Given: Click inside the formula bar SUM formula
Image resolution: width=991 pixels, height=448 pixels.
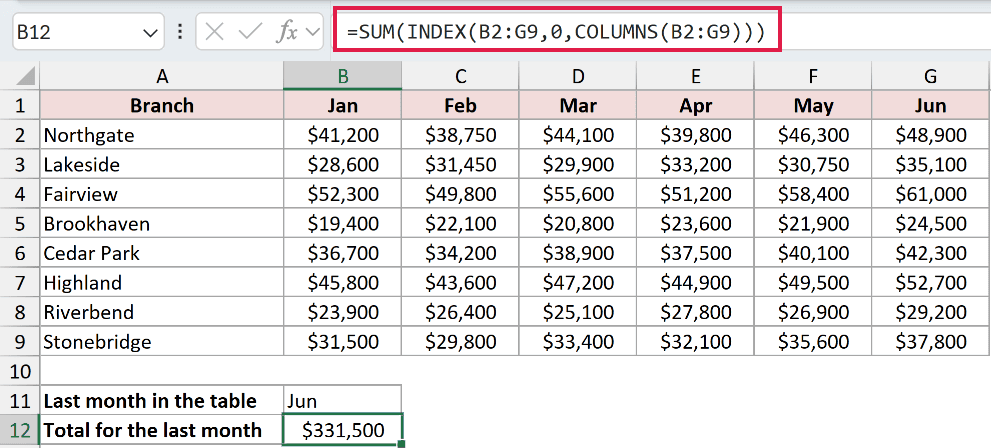Looking at the screenshot, I should (556, 32).
